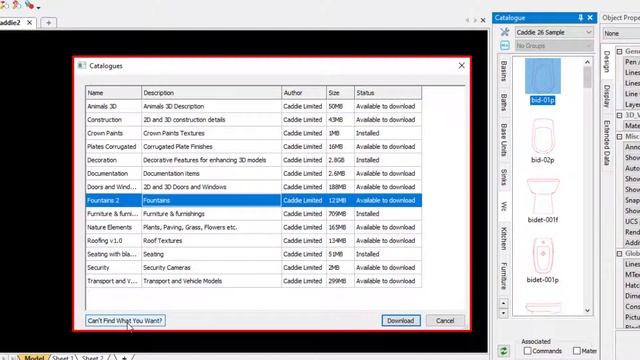Image resolution: width=640 pixels, height=360 pixels.
Task: Select the Nature Elements row
Action: 253,227
